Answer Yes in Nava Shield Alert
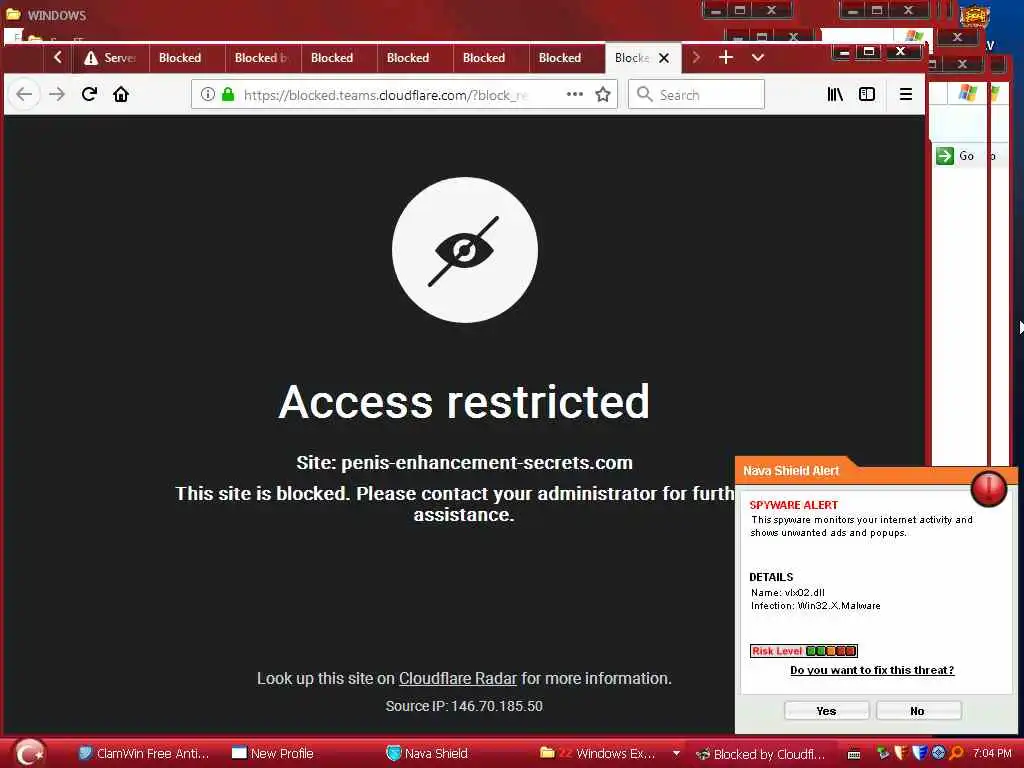 click(x=826, y=711)
